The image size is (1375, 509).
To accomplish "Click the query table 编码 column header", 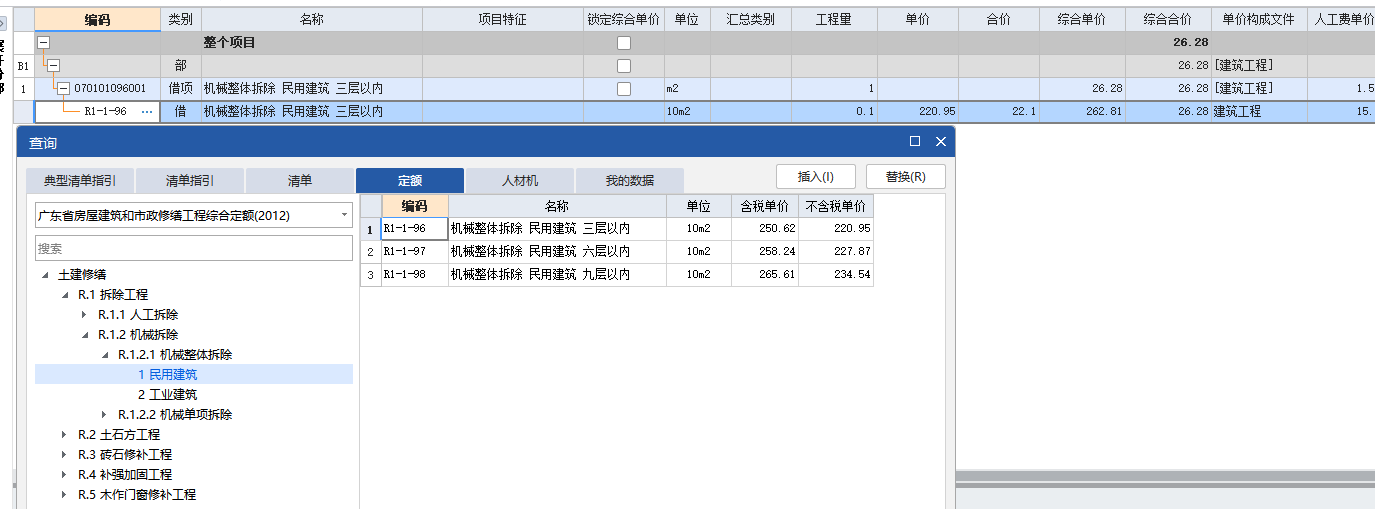I will point(414,206).
